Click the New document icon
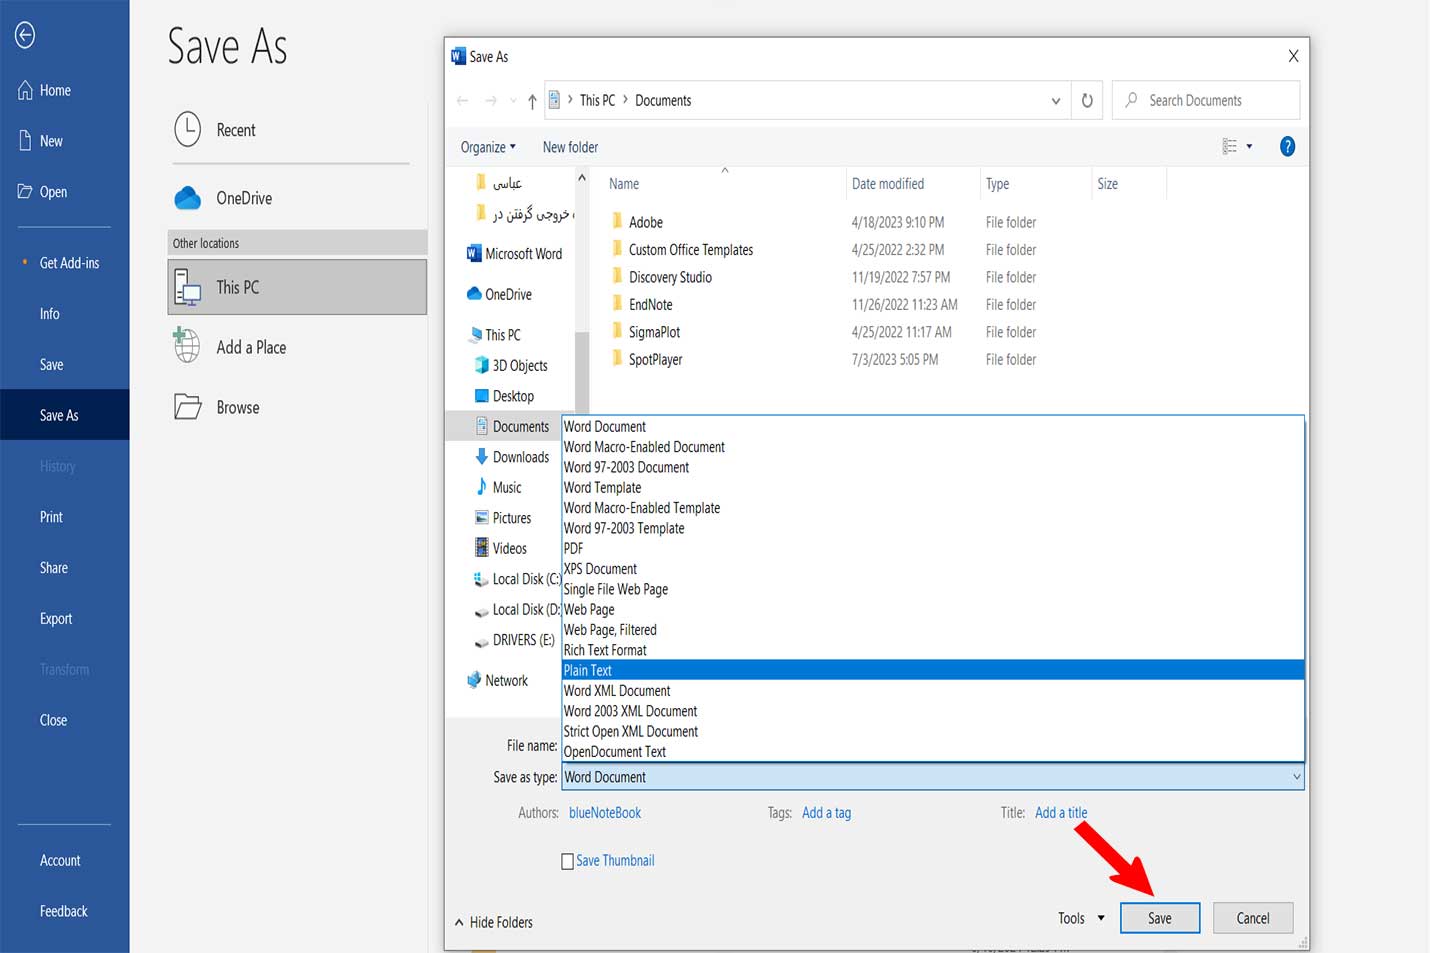The width and height of the screenshot is (1430, 953). click(25, 141)
